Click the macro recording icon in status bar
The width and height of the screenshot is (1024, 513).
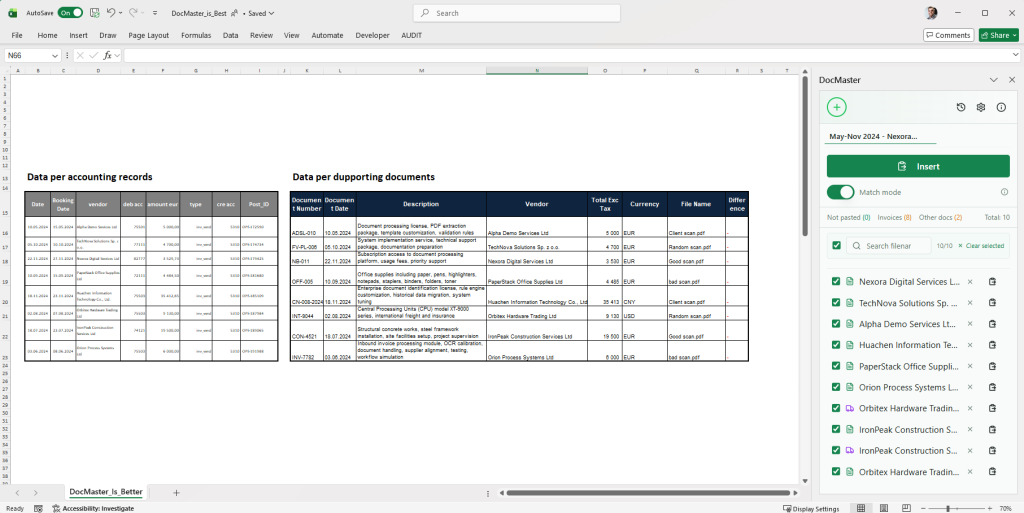point(39,508)
